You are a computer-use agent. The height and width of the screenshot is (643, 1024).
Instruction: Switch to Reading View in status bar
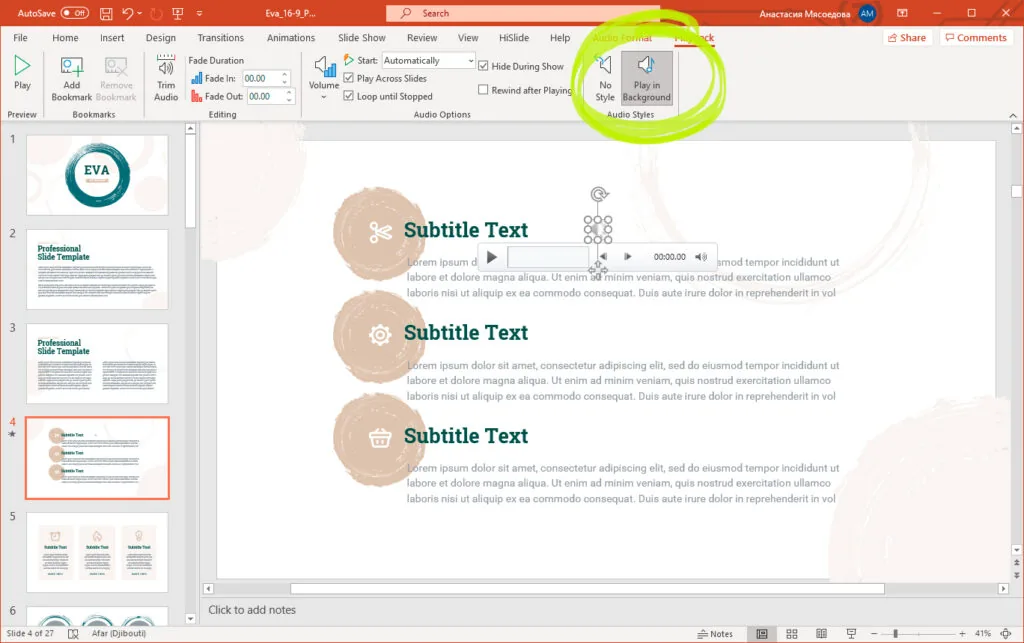tap(822, 634)
